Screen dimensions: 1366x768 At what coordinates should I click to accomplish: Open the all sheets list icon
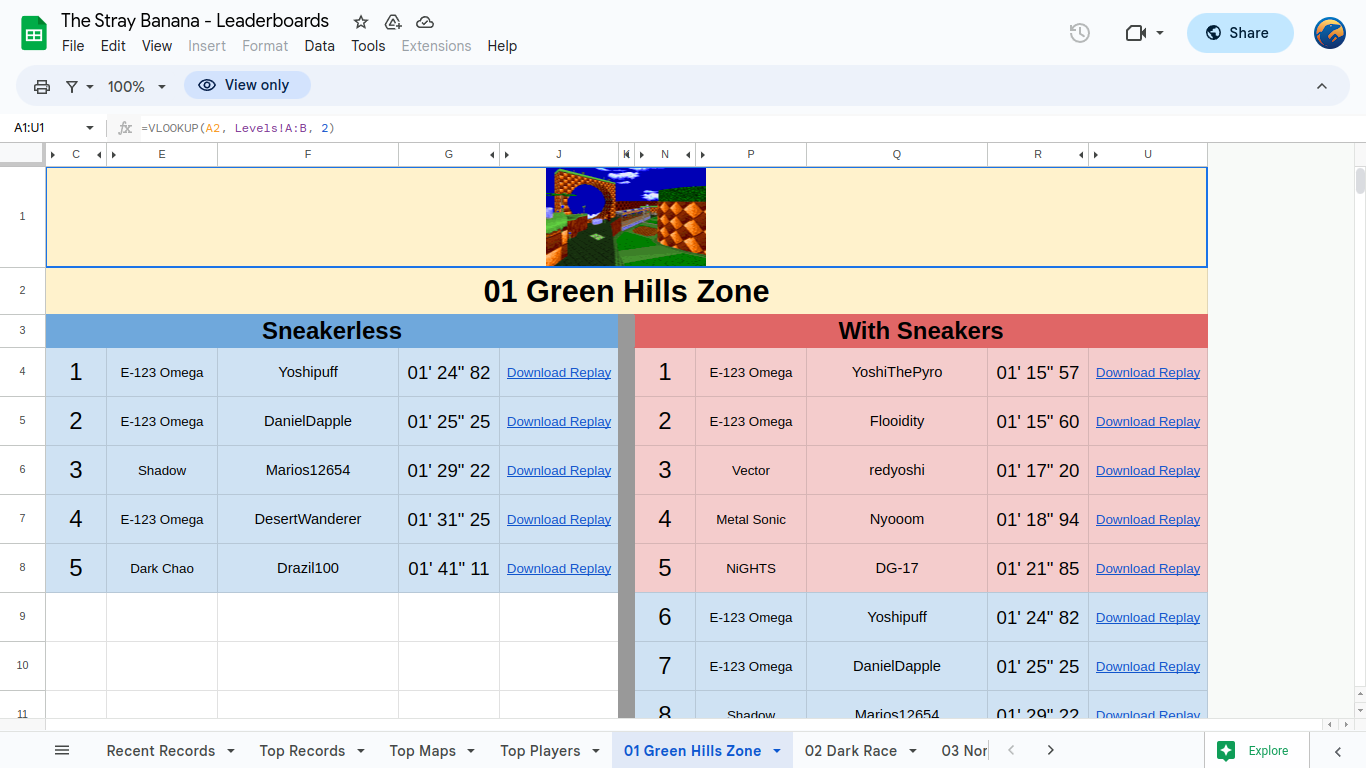pos(62,750)
